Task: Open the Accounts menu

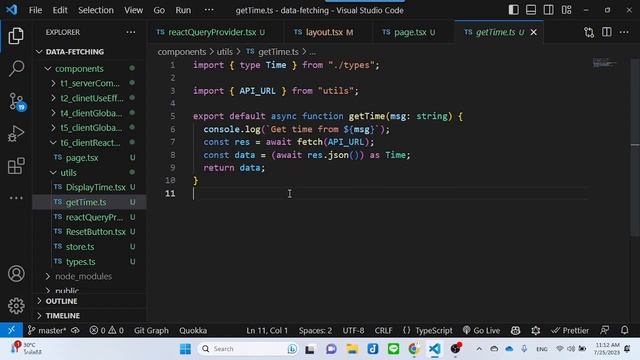Action: click(x=16, y=273)
